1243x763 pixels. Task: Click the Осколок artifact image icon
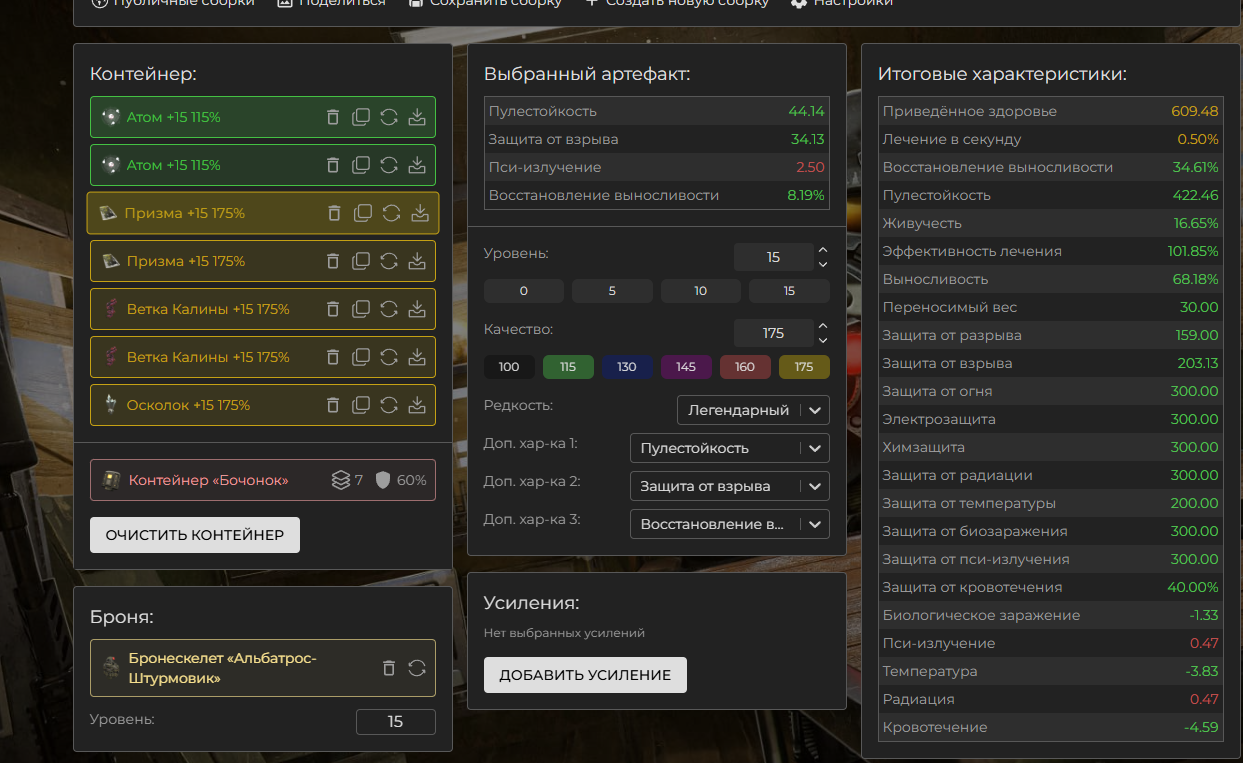(111, 405)
